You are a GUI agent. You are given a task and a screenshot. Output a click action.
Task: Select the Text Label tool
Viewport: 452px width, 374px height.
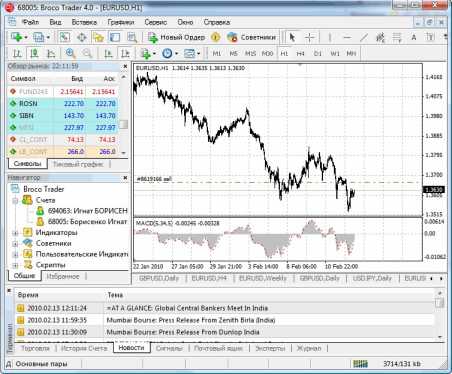[x=430, y=37]
